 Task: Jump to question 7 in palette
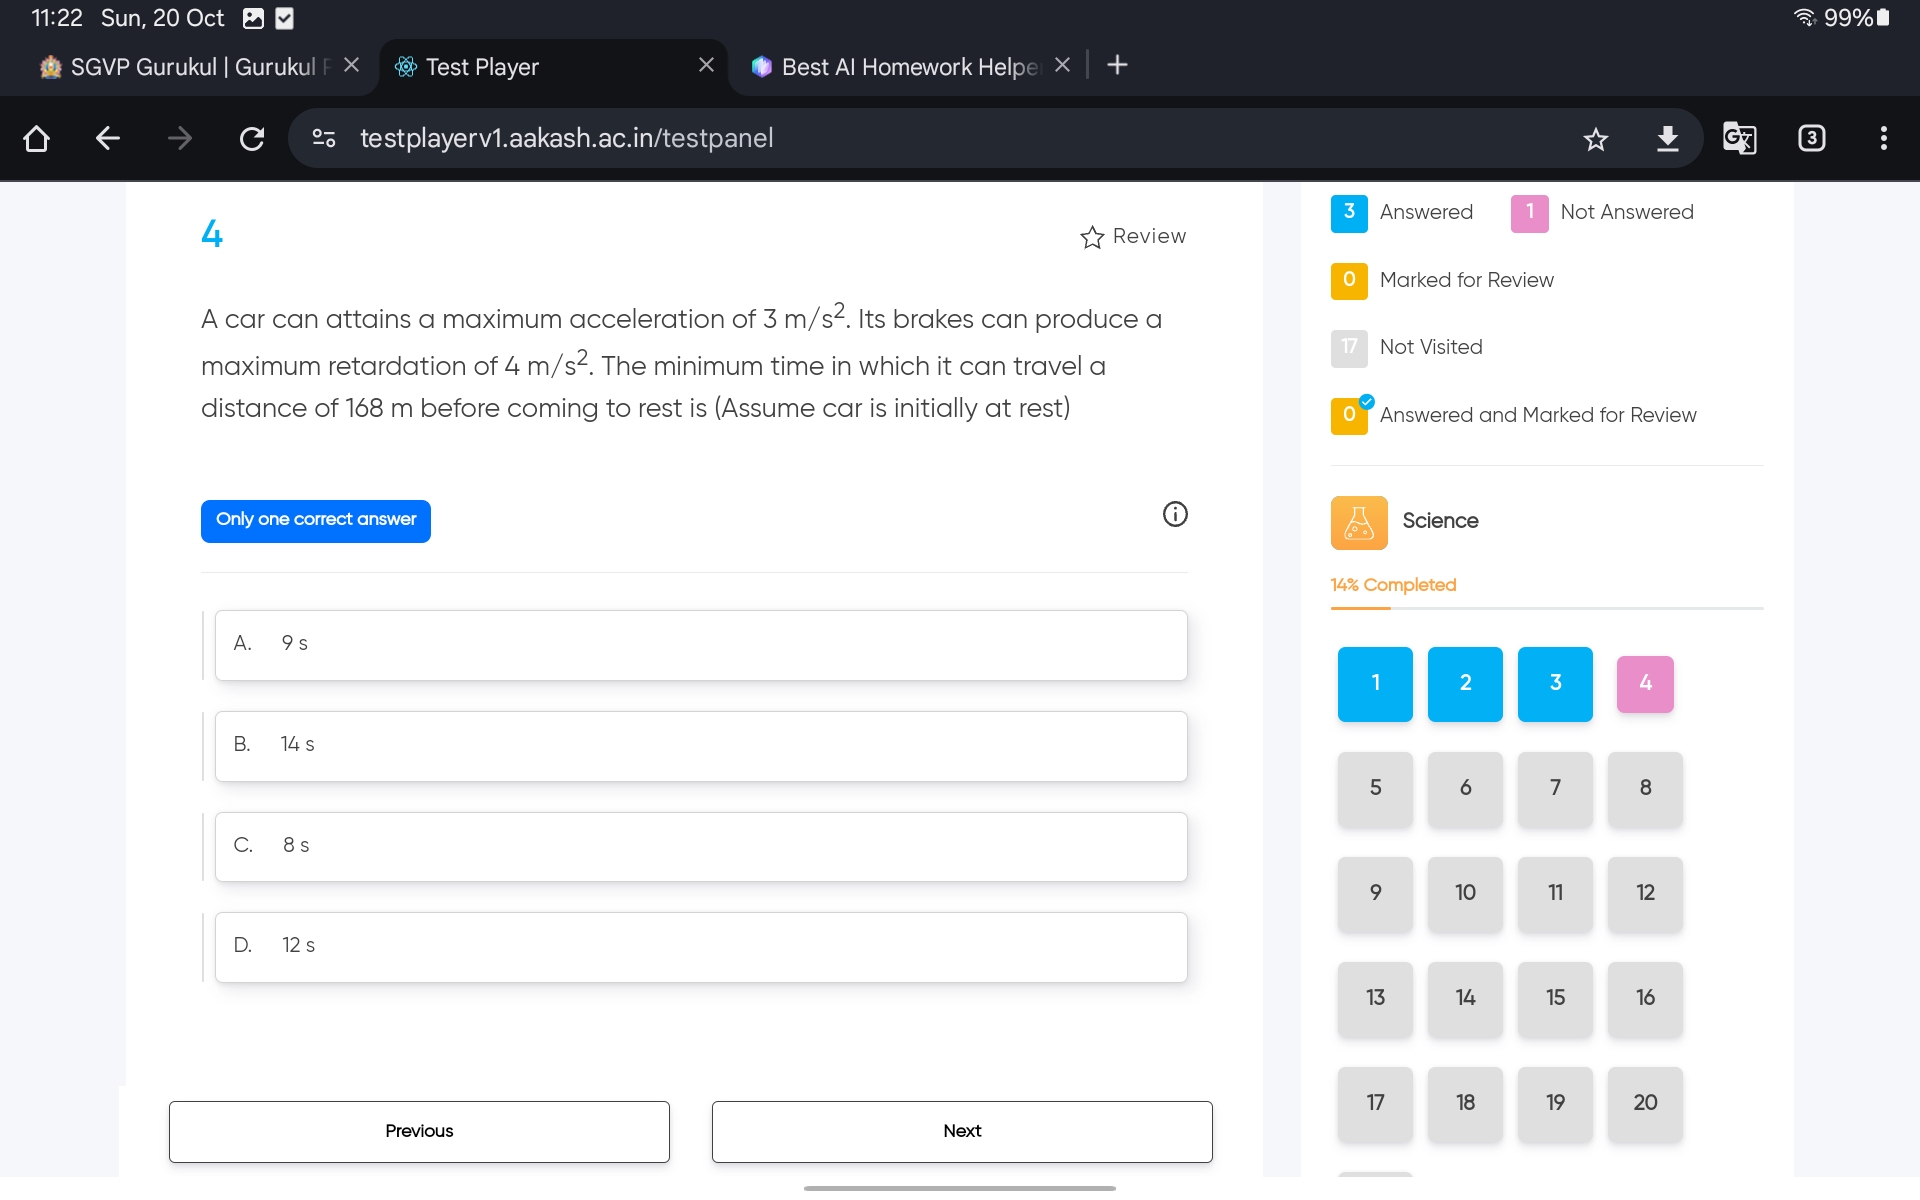1555,789
